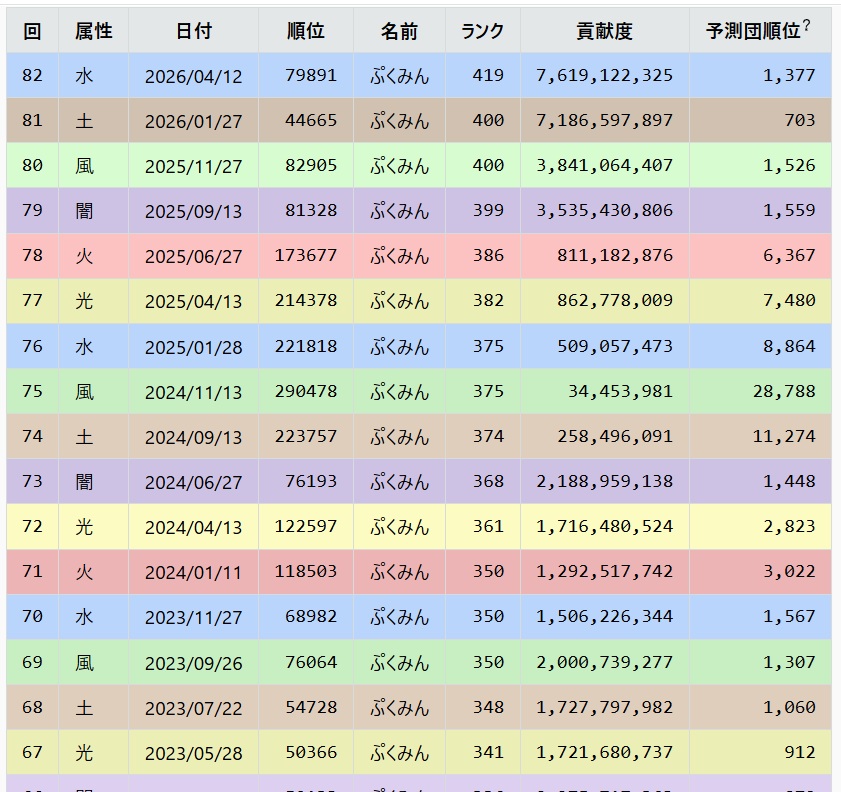Click the 日付 column header
The height and width of the screenshot is (792, 841).
click(x=193, y=31)
